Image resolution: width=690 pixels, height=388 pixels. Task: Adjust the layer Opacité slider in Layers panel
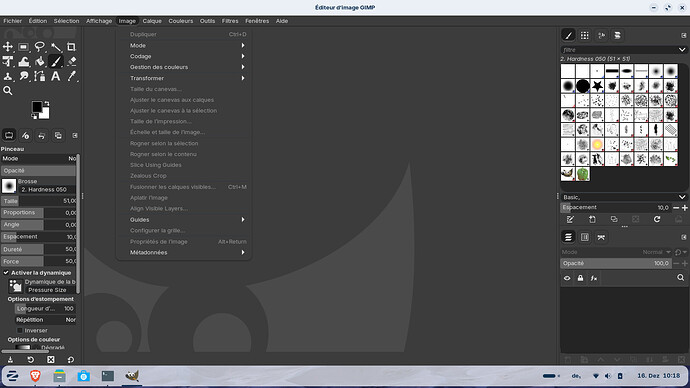point(616,263)
